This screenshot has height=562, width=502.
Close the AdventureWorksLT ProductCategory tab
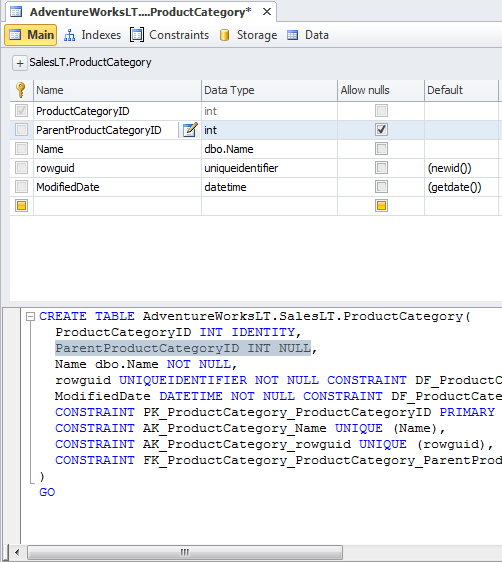point(267,12)
